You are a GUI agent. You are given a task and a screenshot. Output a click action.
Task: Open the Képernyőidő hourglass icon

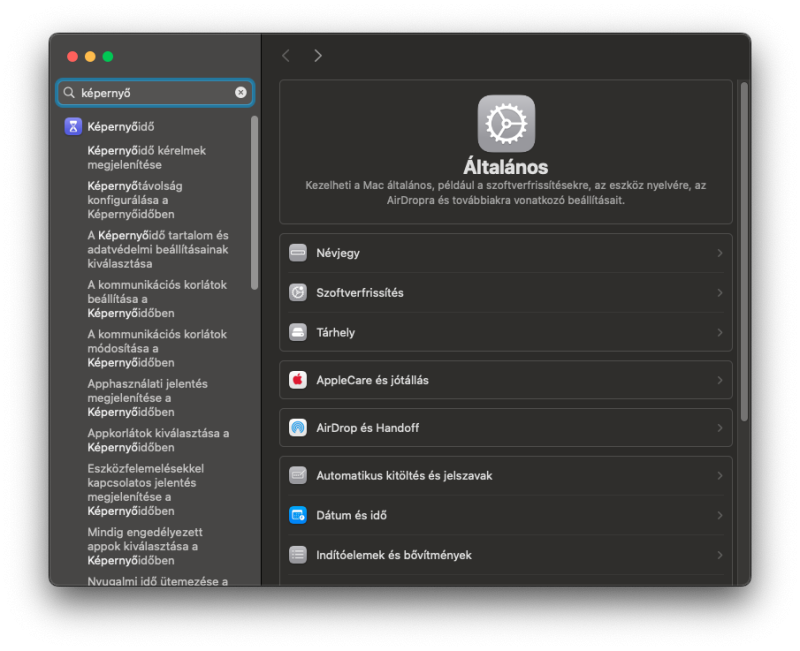click(x=73, y=126)
